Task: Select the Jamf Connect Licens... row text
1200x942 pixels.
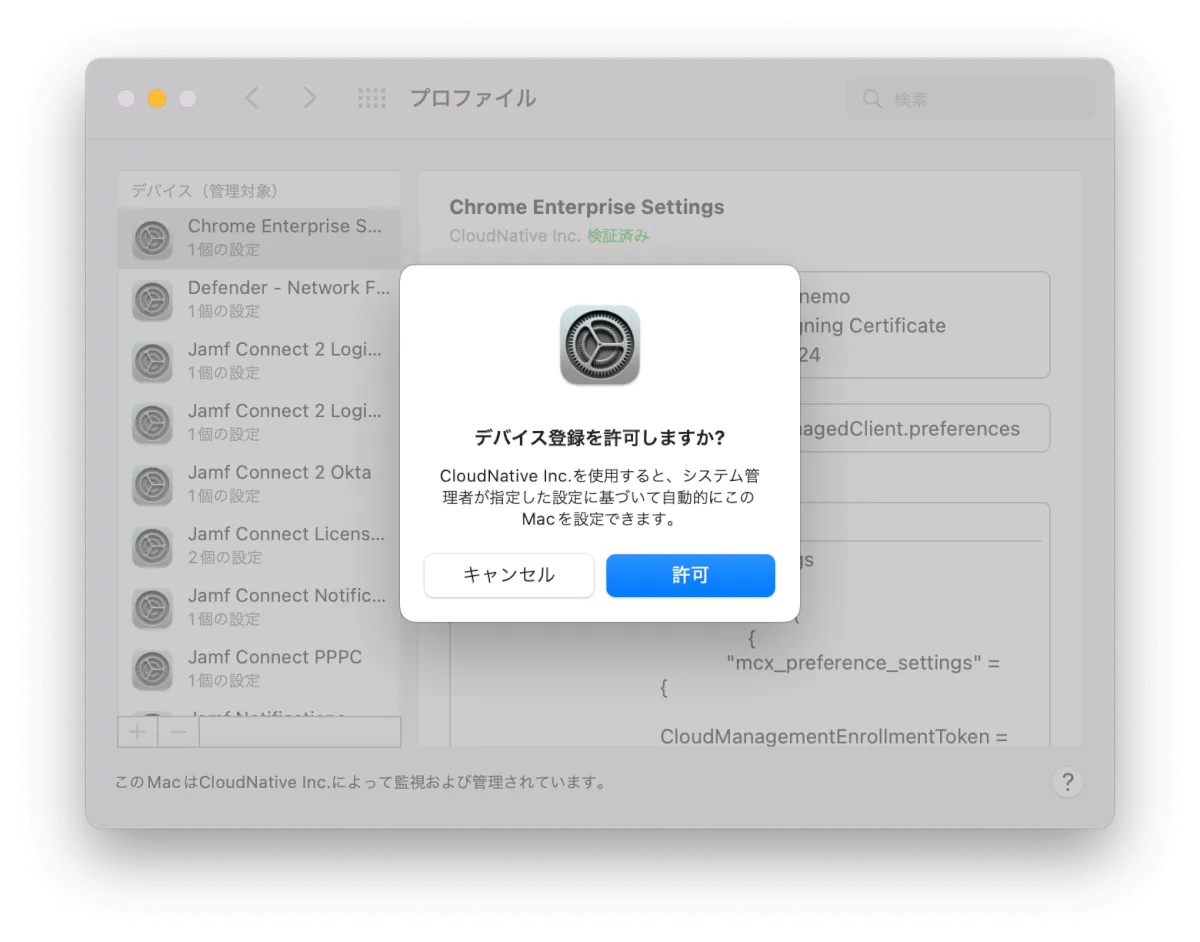Action: tap(286, 534)
